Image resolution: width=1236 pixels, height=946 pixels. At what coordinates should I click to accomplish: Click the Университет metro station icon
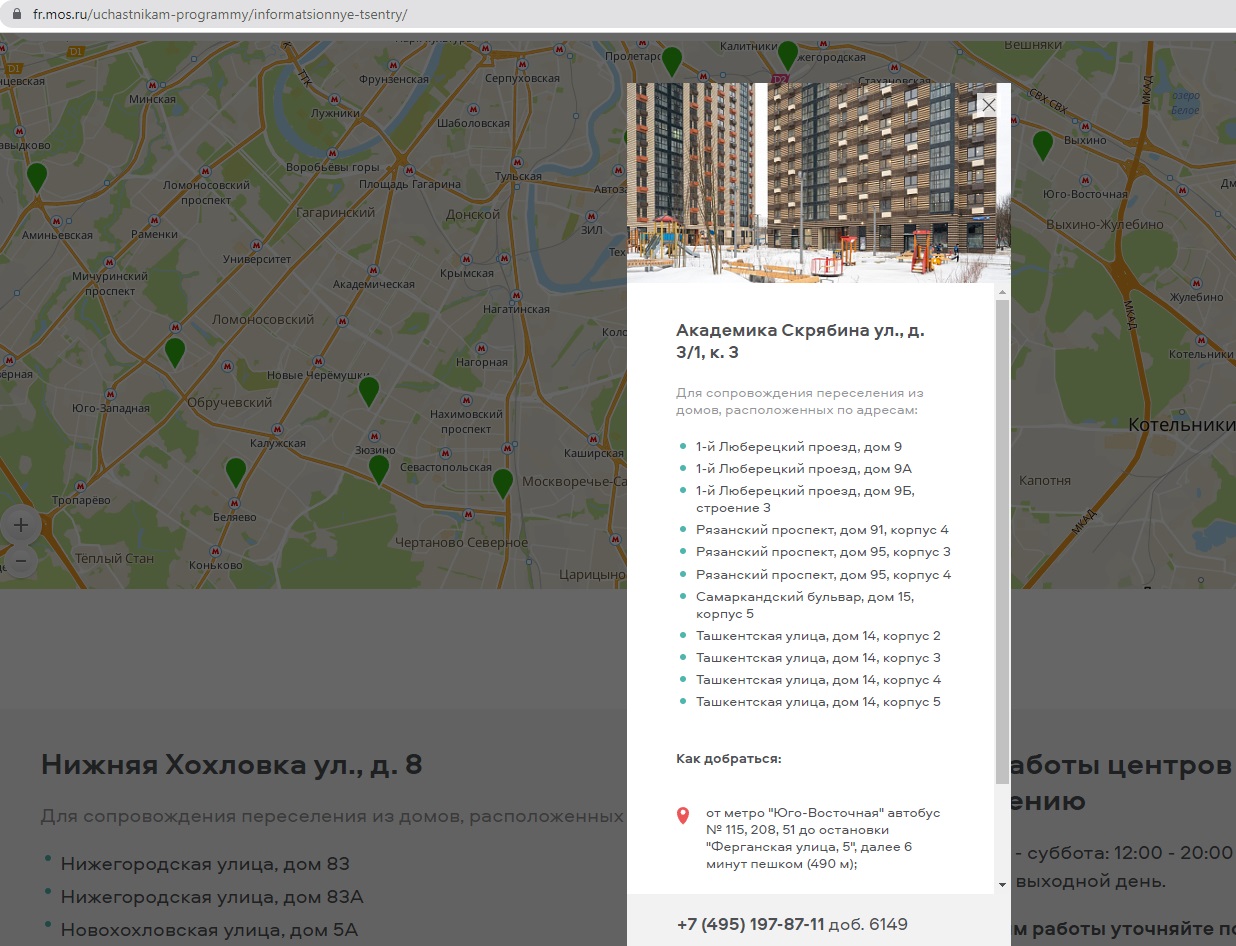(257, 244)
